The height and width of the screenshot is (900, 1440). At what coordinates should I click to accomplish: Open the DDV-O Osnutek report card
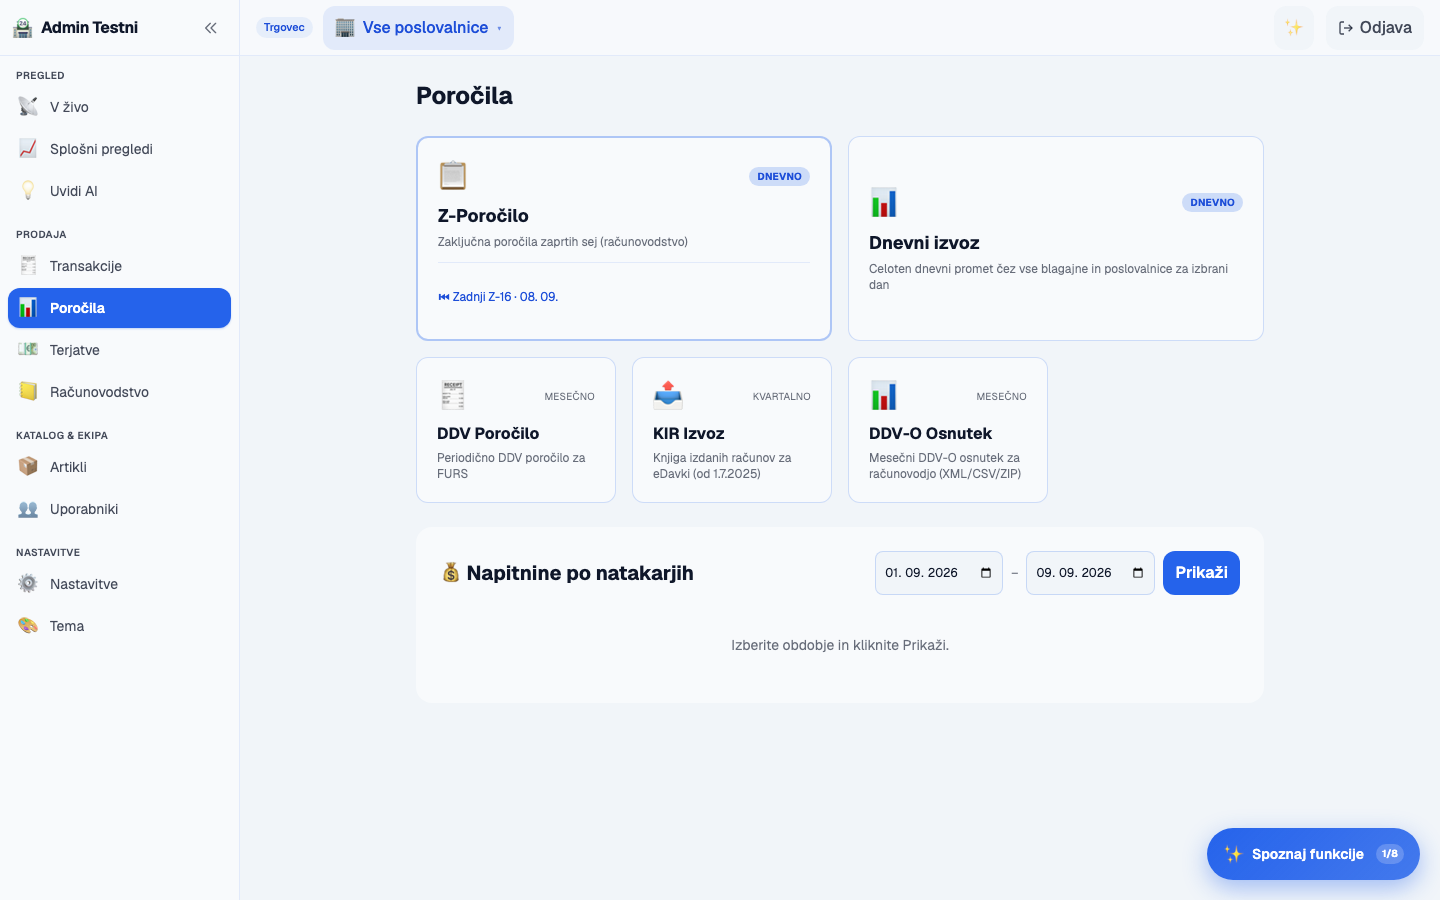pos(948,430)
